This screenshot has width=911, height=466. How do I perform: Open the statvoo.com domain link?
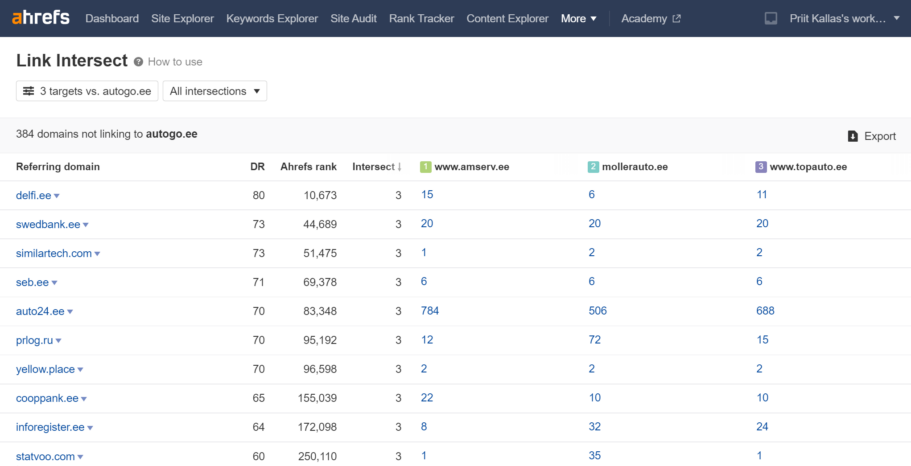coord(45,456)
